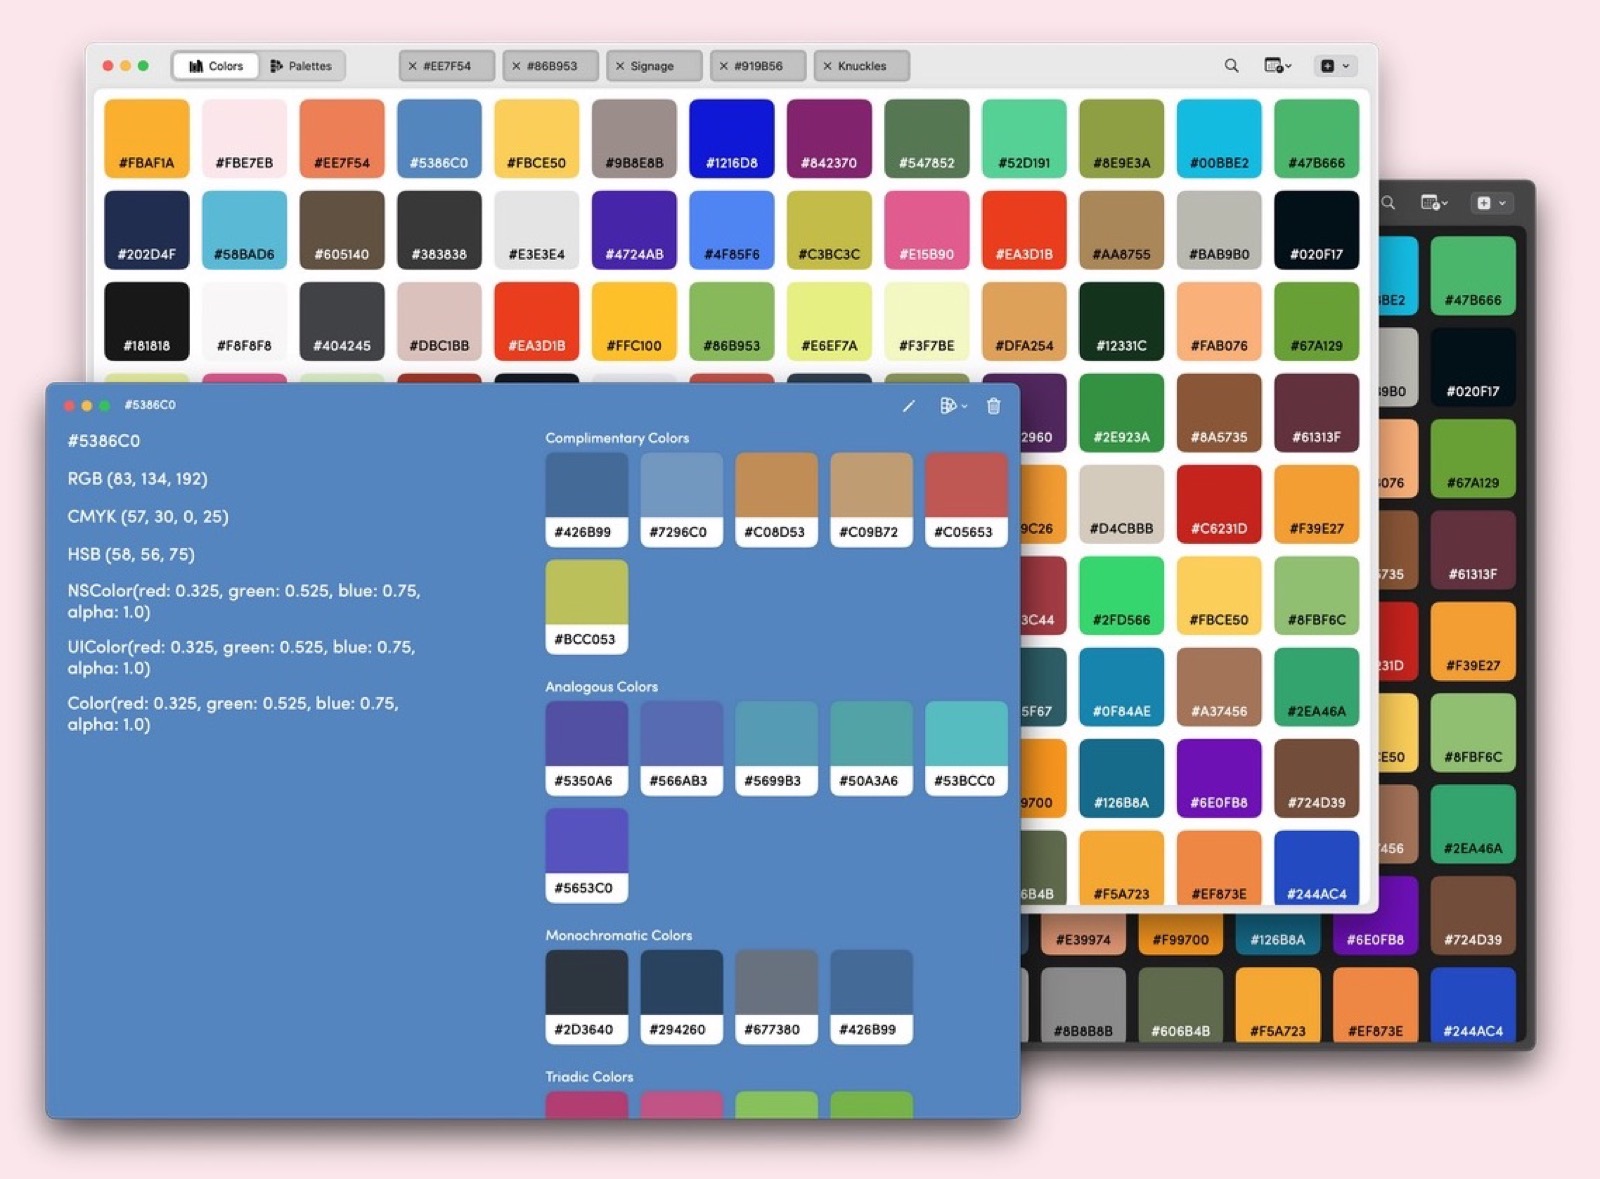Click the search magnifier in the light window toolbar
This screenshot has height=1179, width=1600.
point(1231,66)
